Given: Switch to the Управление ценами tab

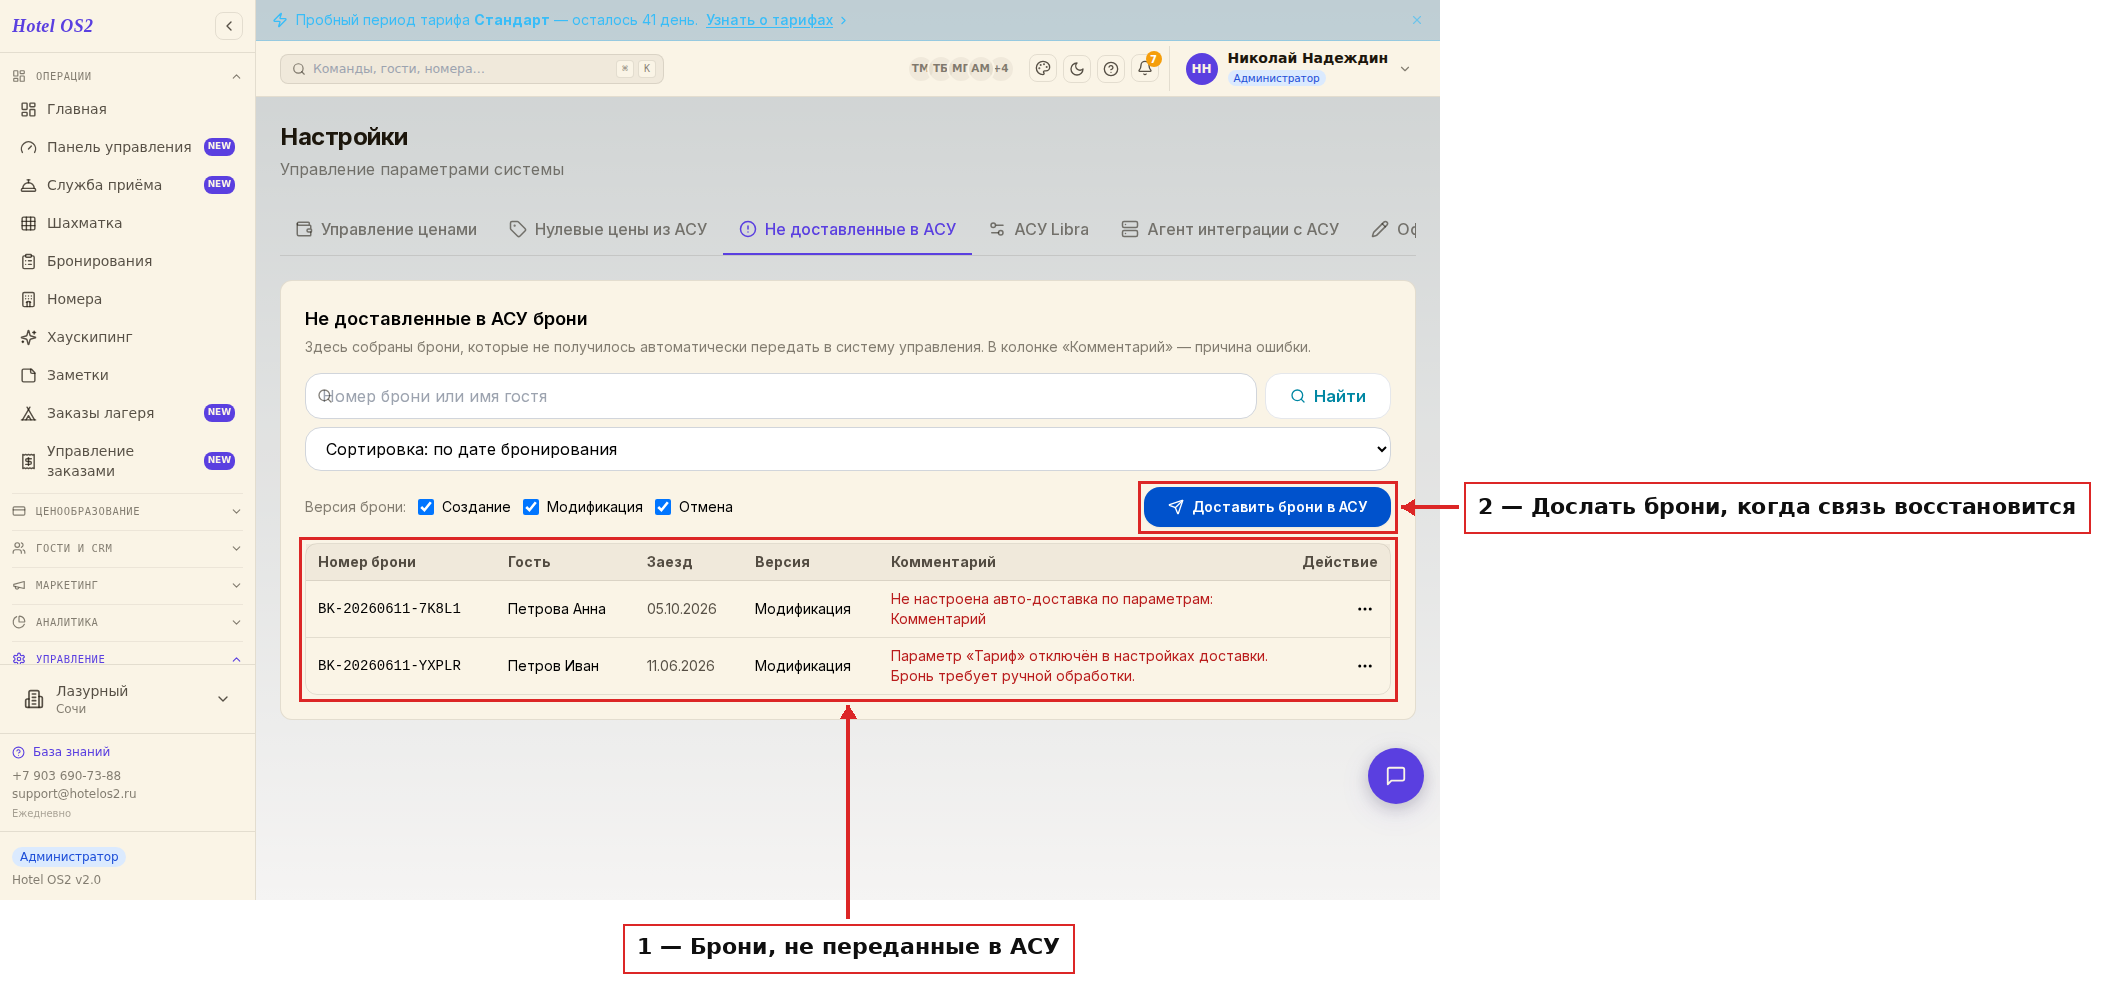Looking at the screenshot, I should 387,229.
